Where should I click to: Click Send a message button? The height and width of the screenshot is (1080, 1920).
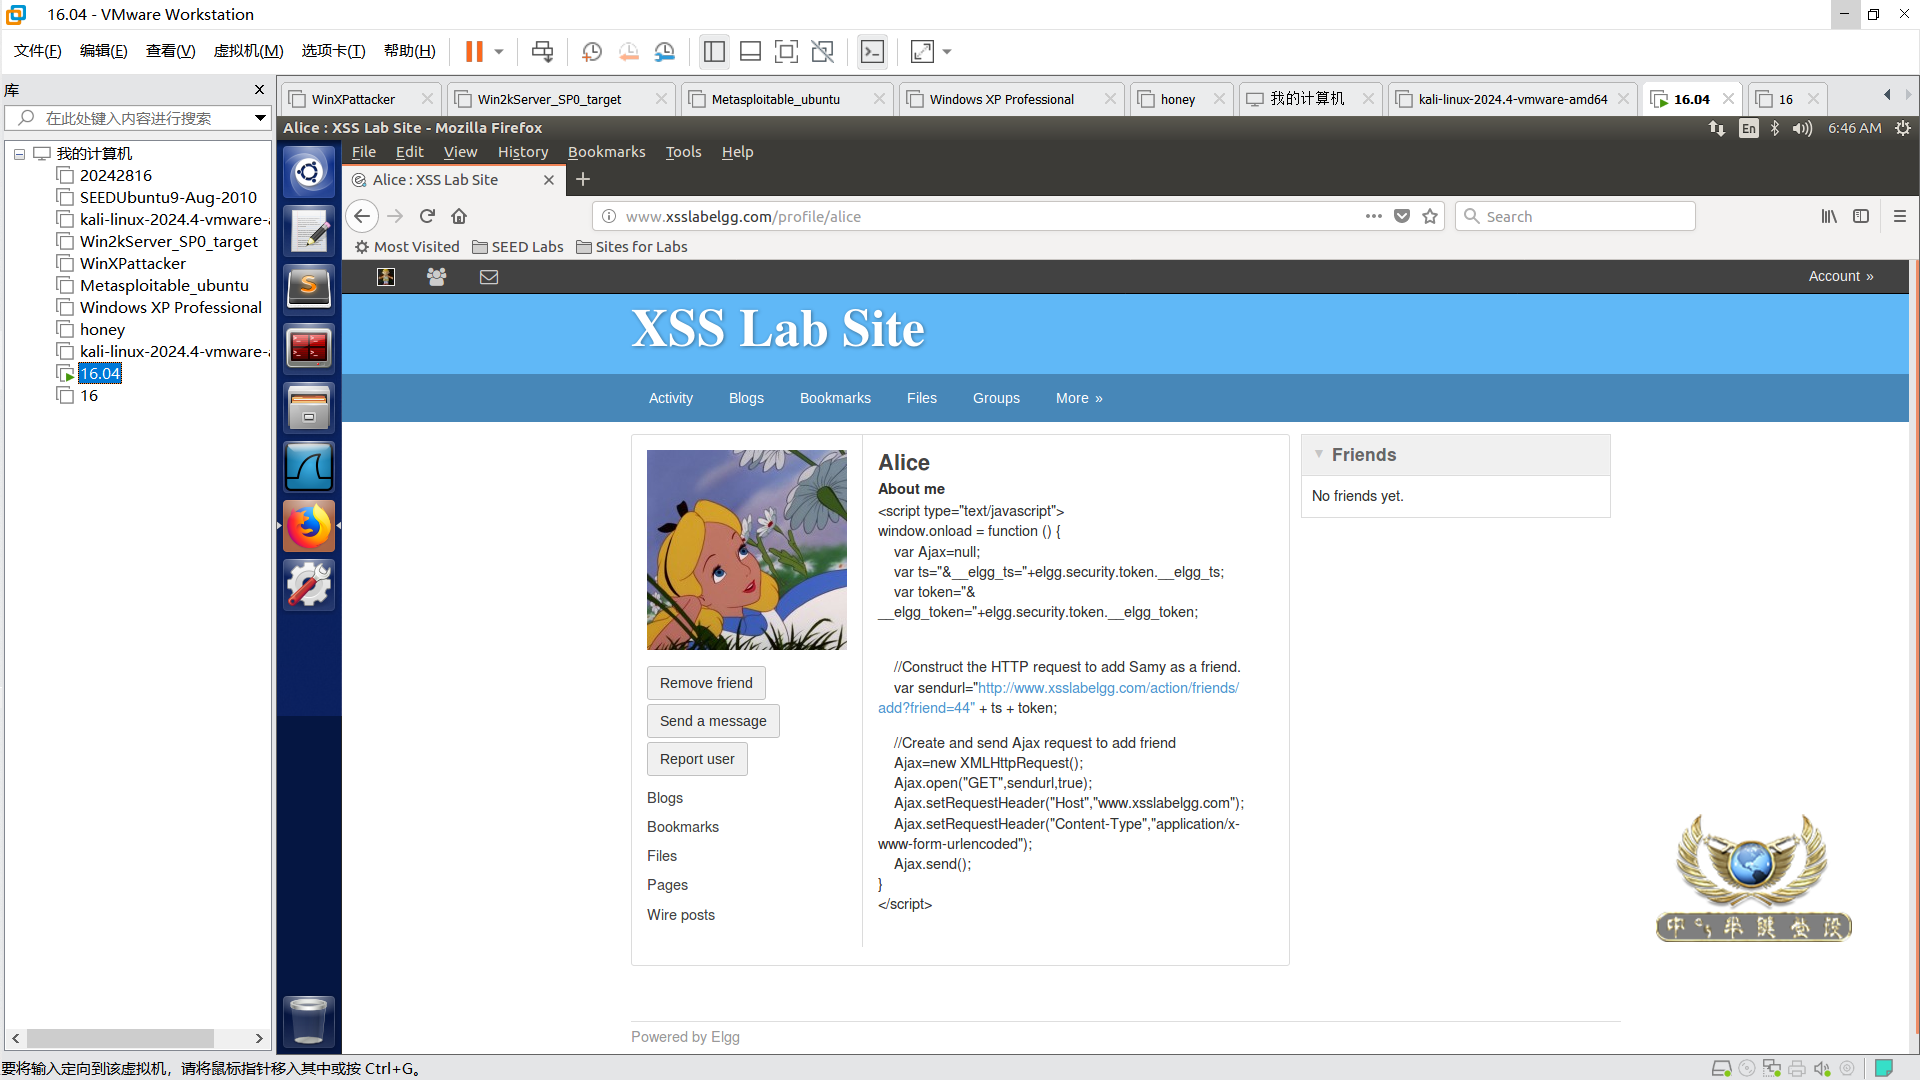tap(713, 721)
